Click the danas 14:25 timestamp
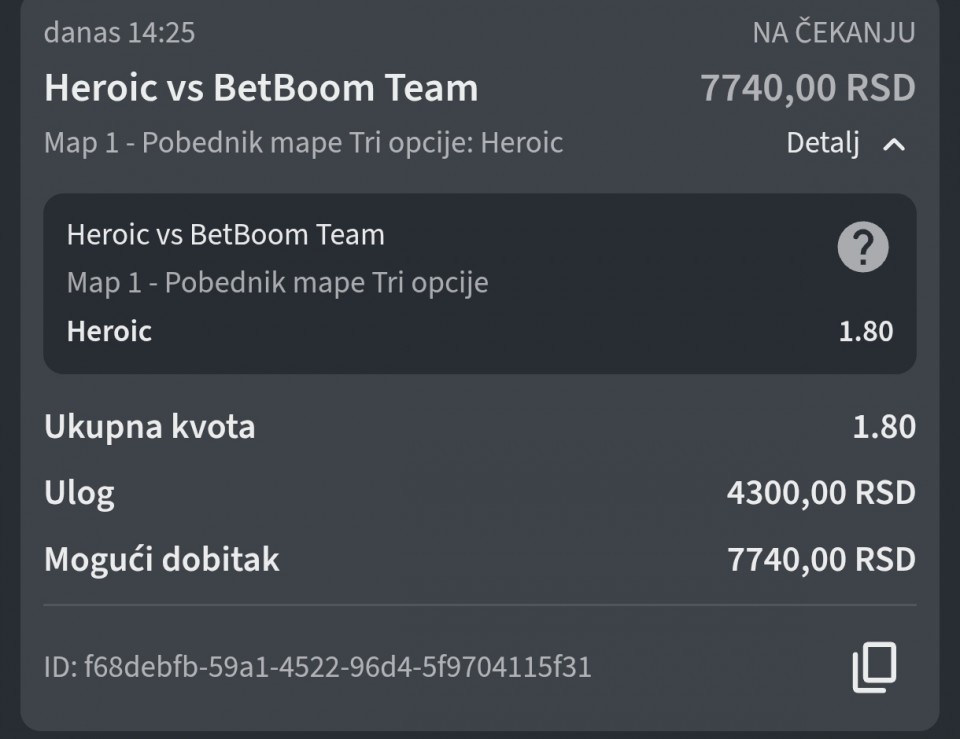 (119, 32)
